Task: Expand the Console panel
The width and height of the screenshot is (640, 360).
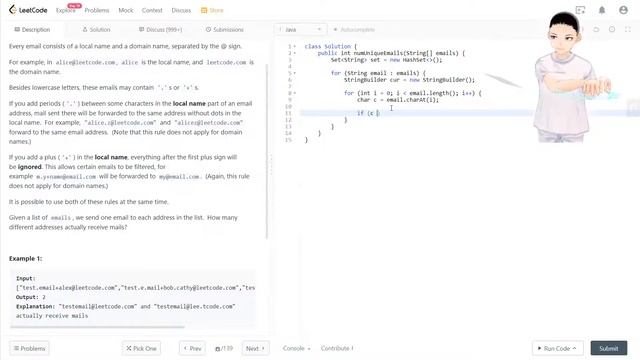Action: tap(296, 348)
